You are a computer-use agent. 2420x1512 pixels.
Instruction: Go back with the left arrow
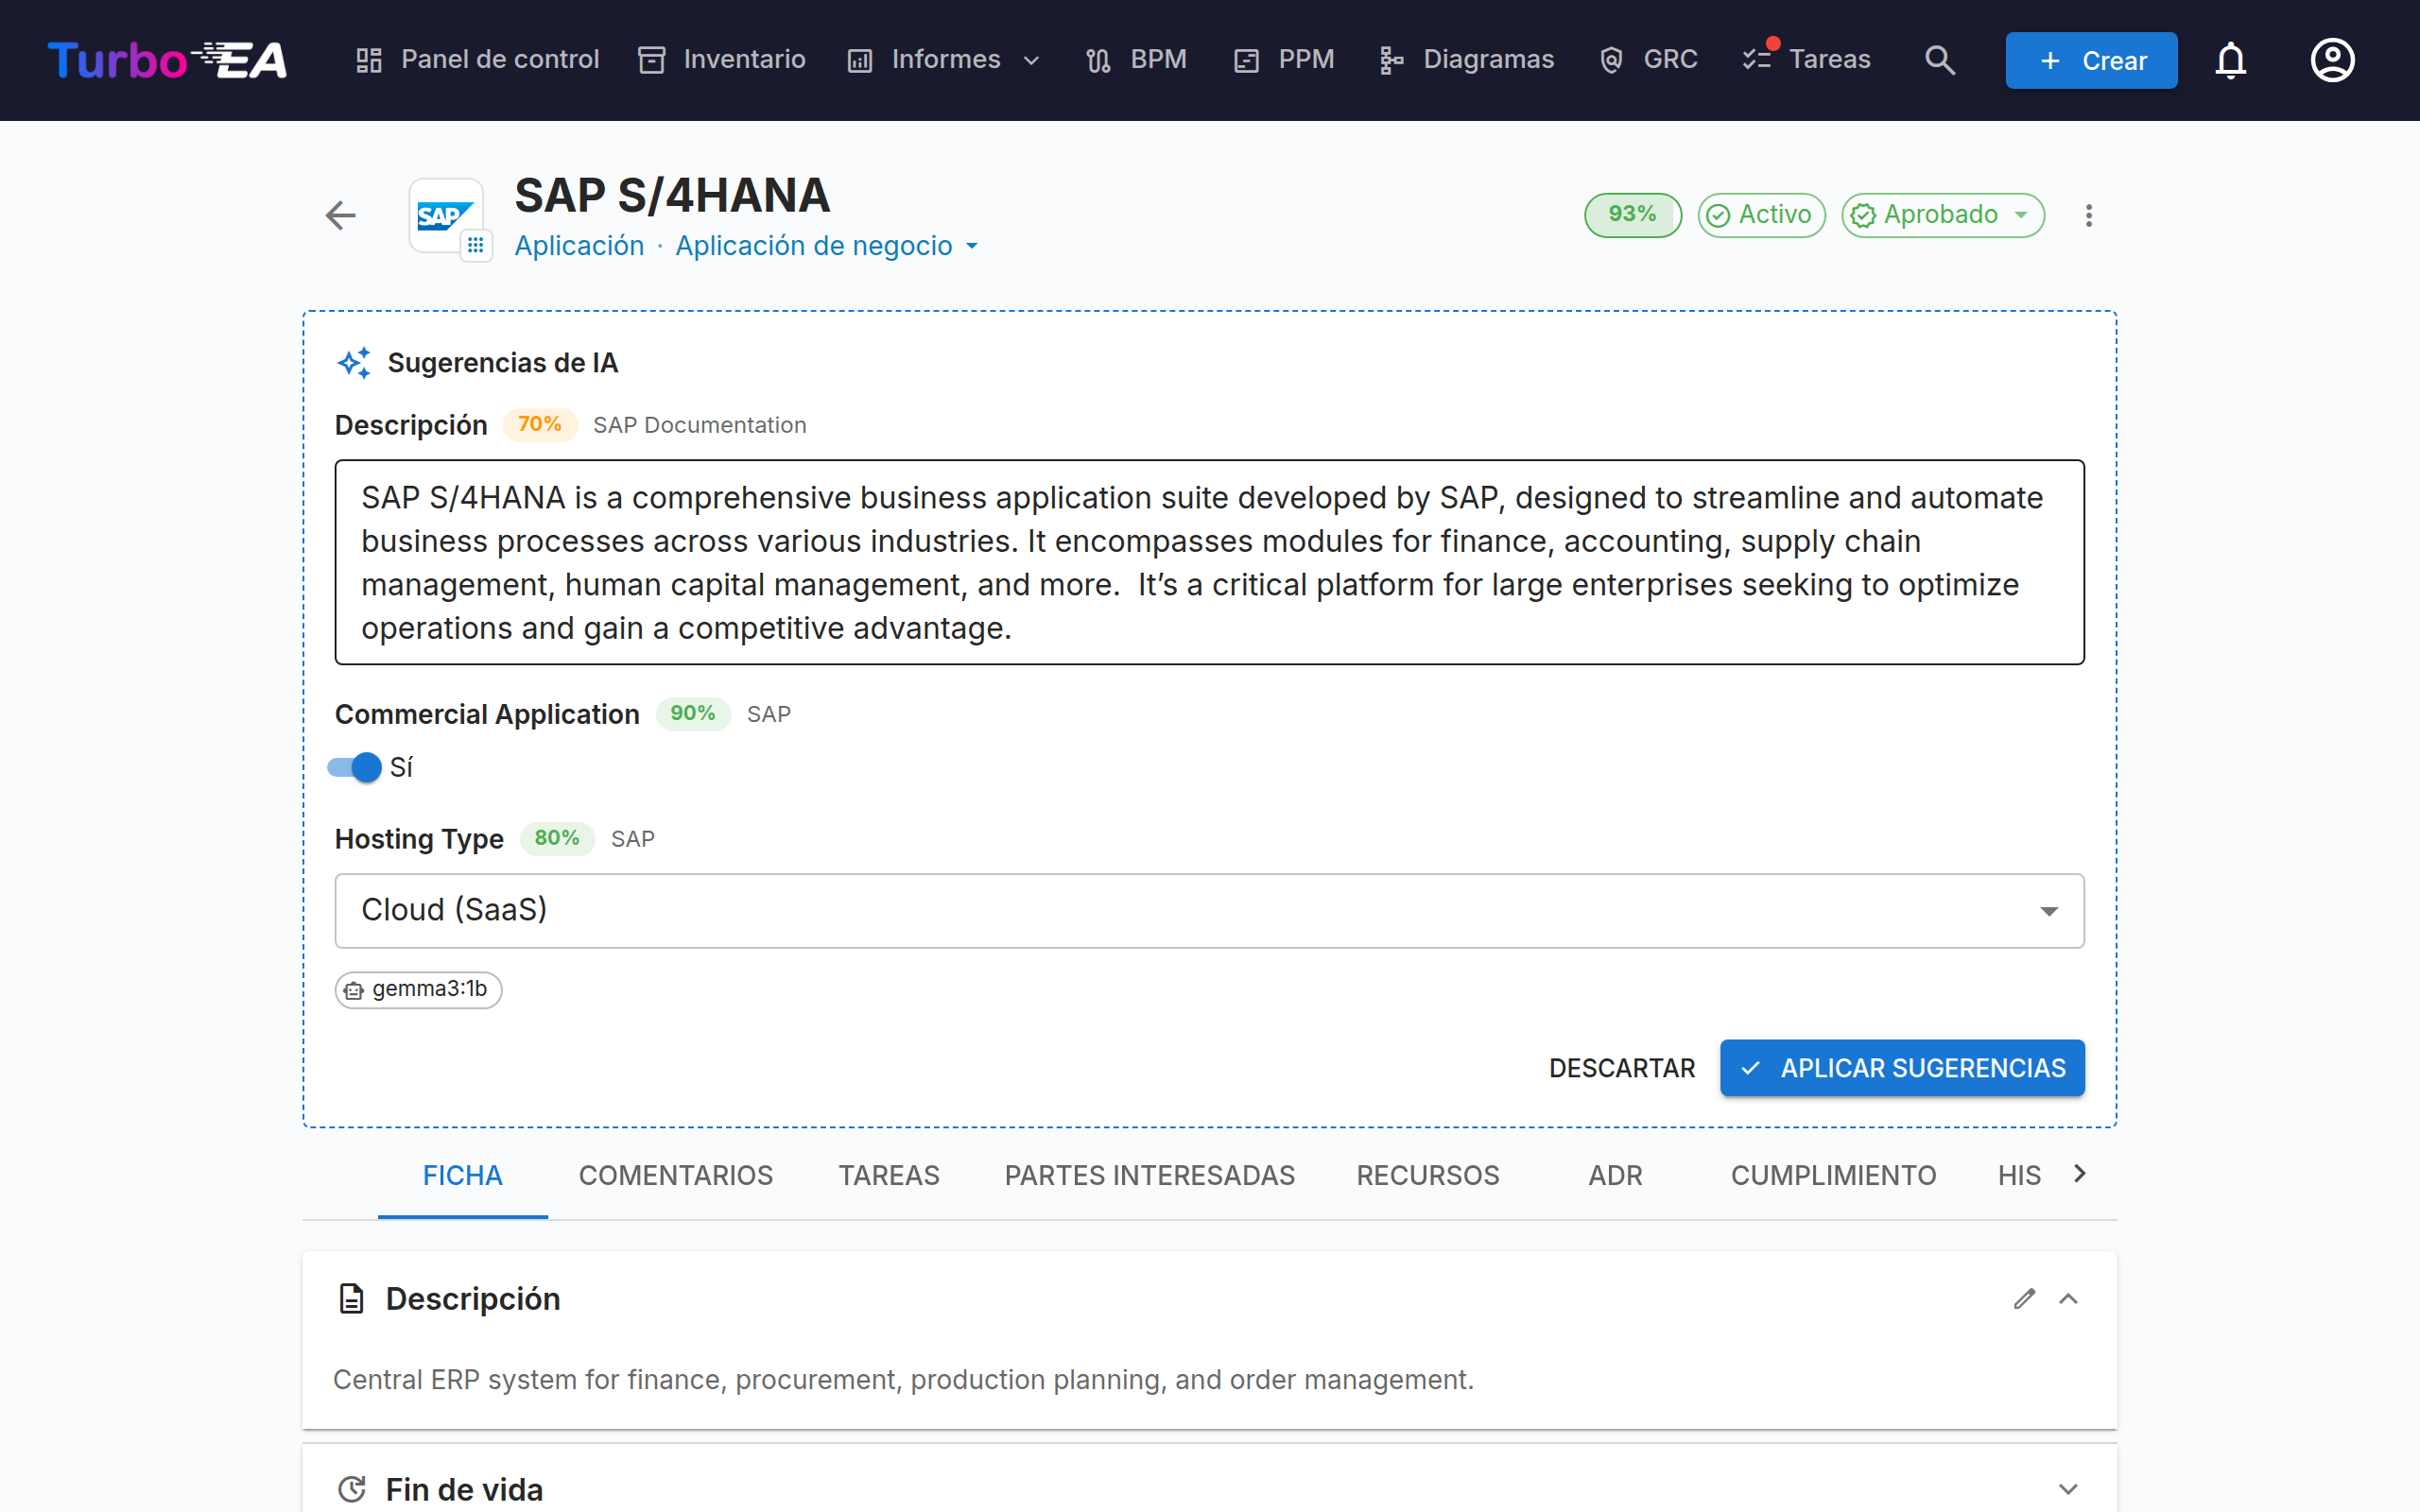click(341, 215)
